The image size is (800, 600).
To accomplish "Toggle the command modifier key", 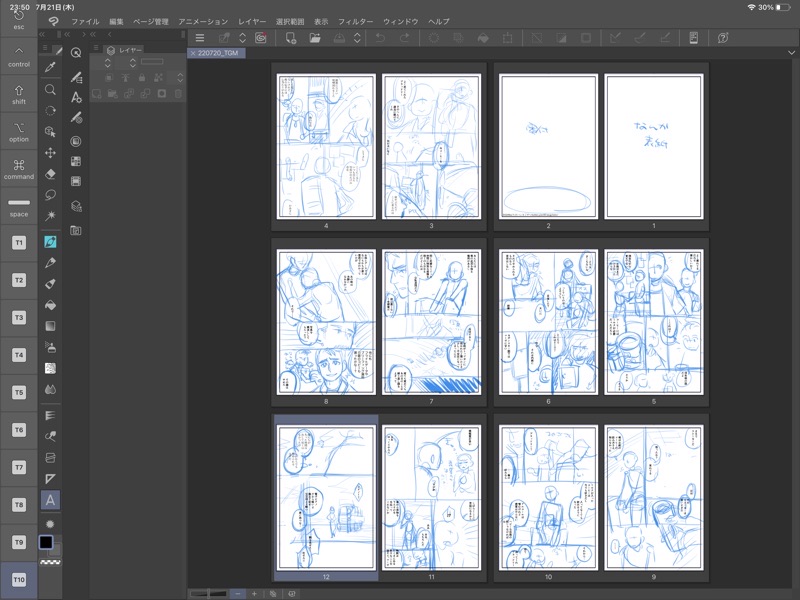I will pos(18,170).
